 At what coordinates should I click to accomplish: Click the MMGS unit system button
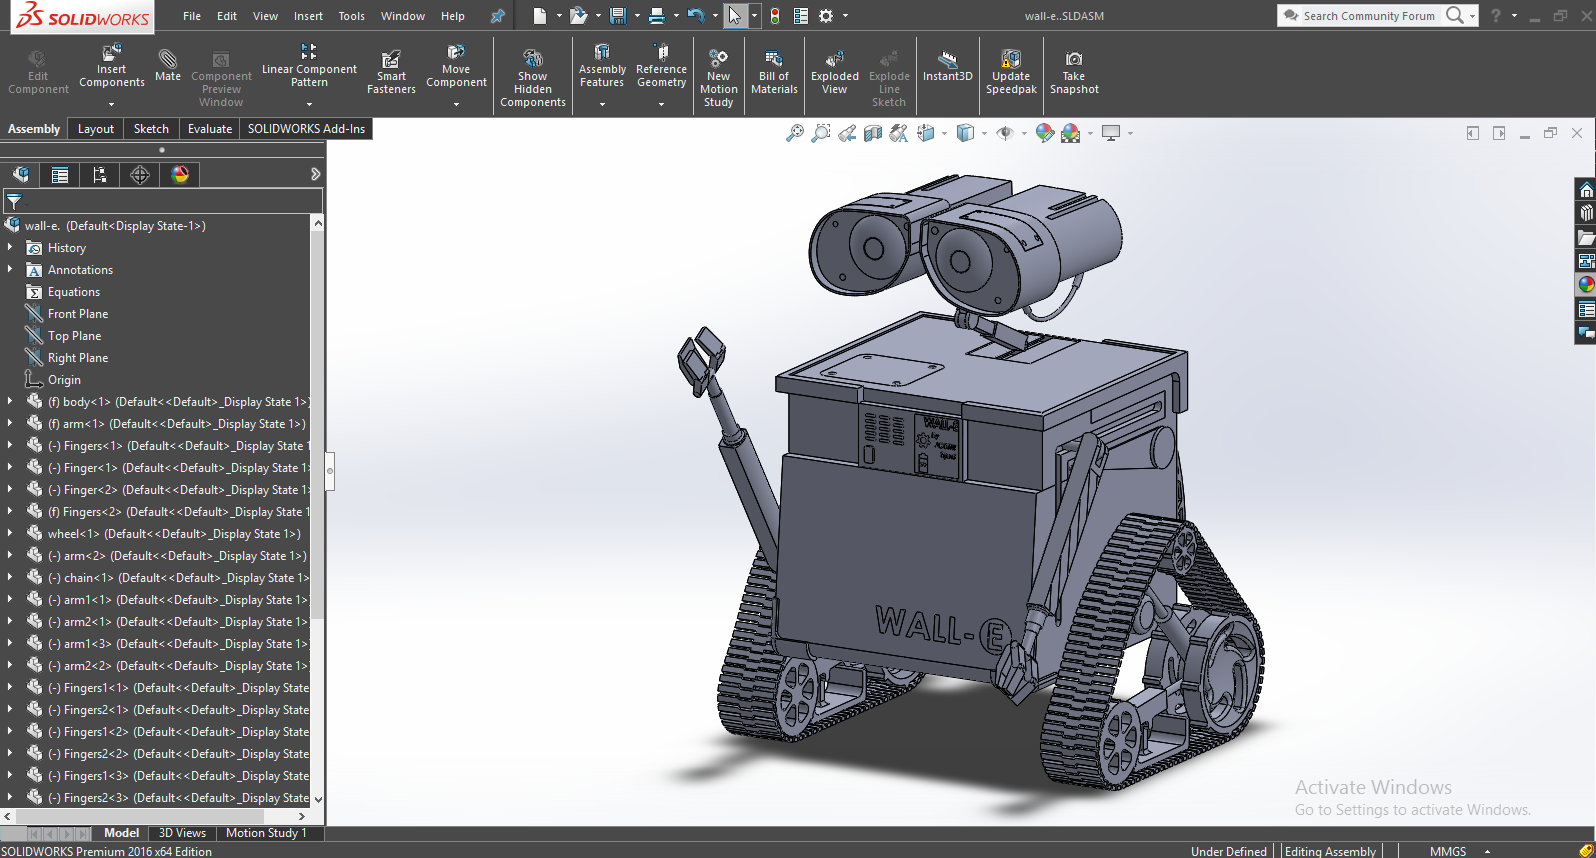[x=1447, y=851]
